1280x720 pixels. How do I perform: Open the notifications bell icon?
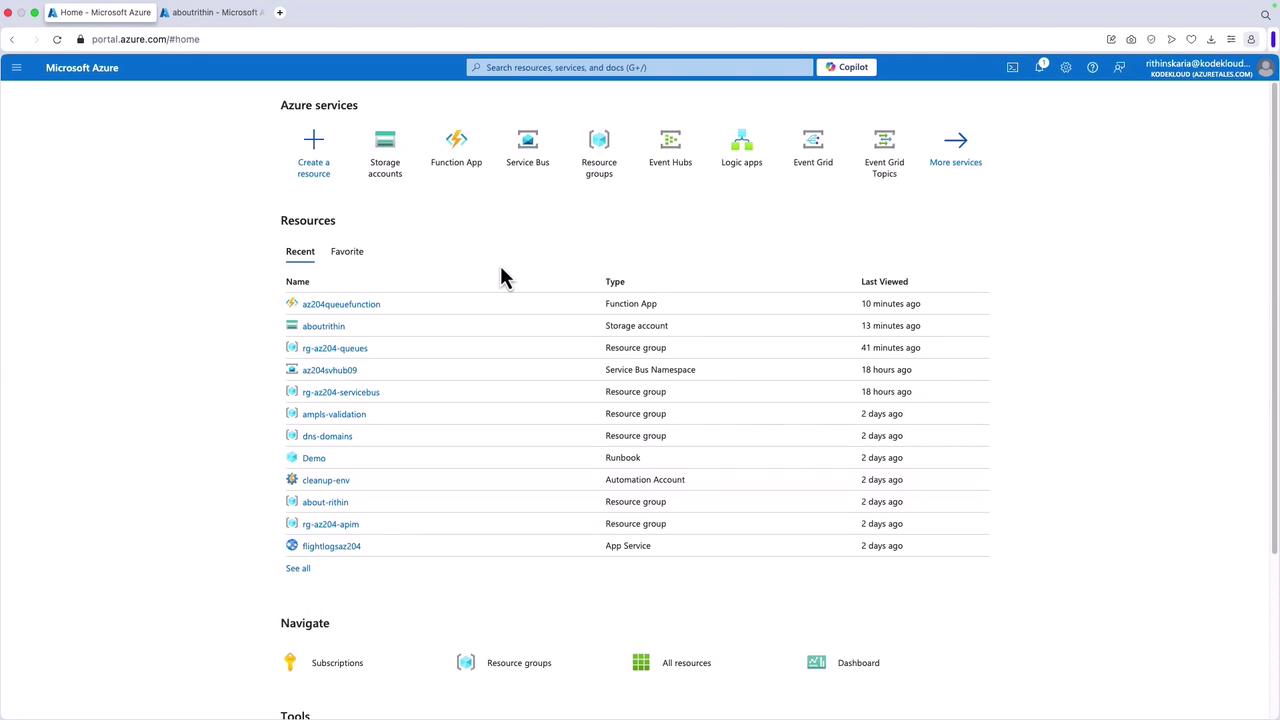(1039, 67)
